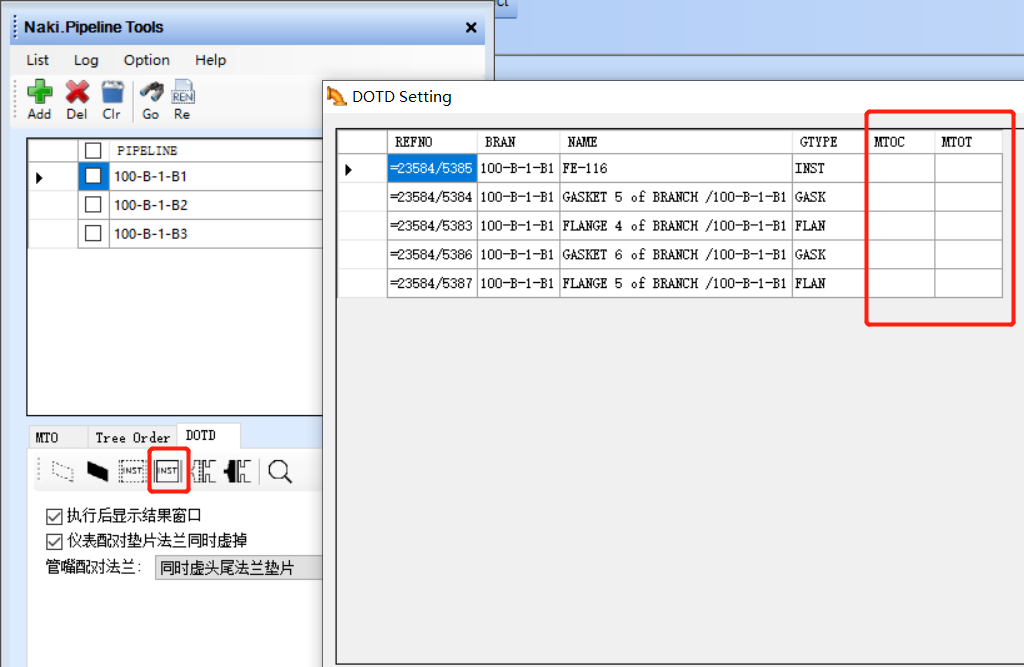This screenshot has height=667, width=1024.
Task: Click the Go binoculars icon
Action: (x=152, y=92)
